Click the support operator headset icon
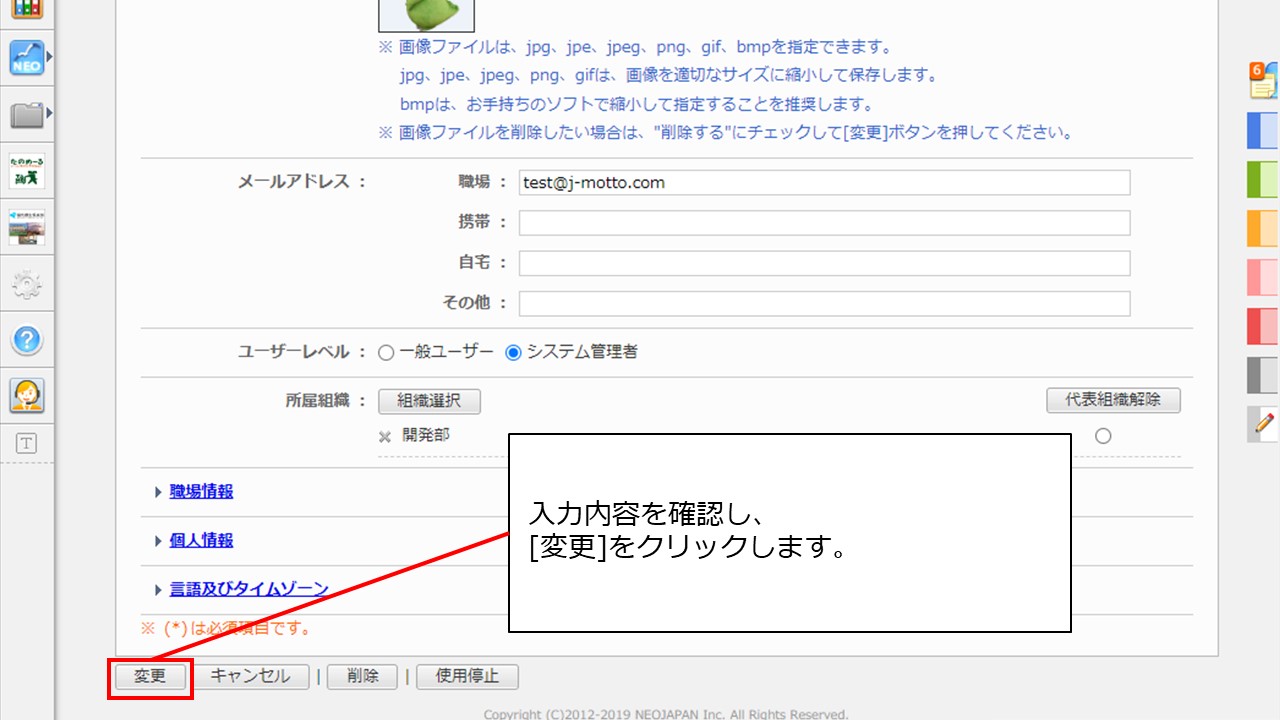This screenshot has height=720, width=1280. click(x=27, y=396)
